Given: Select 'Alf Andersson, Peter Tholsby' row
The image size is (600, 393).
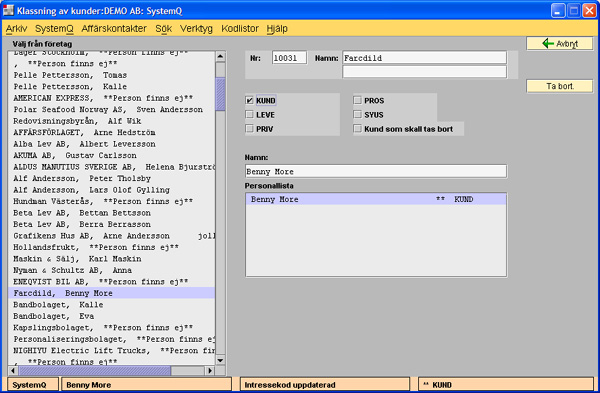Looking at the screenshot, I should (x=112, y=178).
